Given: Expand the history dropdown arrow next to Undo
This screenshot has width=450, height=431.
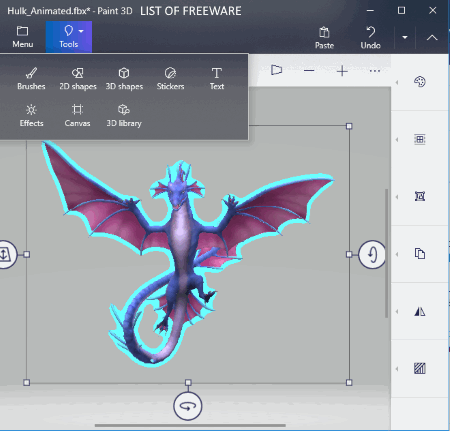Looking at the screenshot, I should [x=405, y=37].
